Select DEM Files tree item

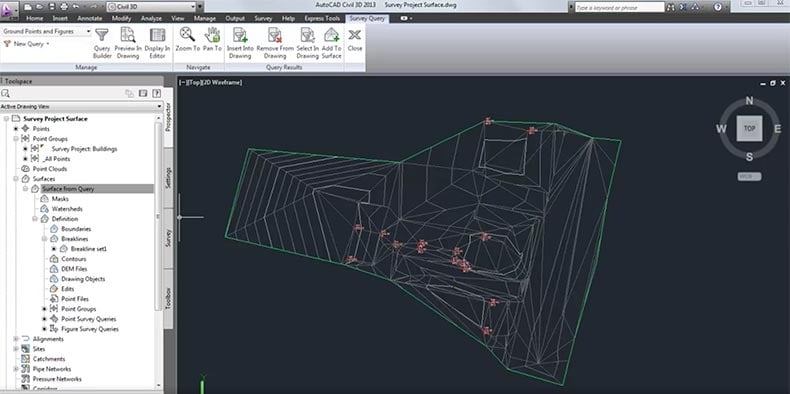74,269
